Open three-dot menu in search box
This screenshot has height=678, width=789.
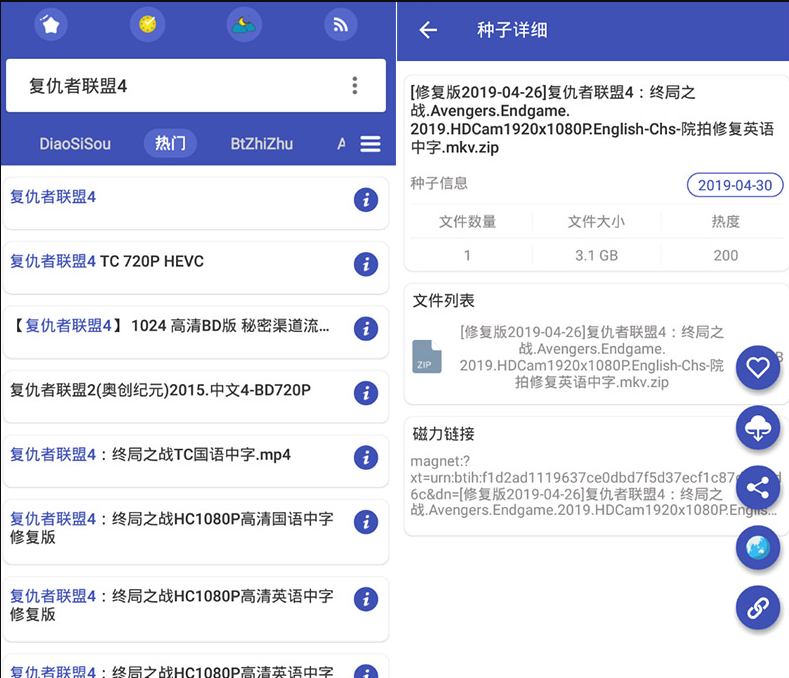[x=355, y=86]
